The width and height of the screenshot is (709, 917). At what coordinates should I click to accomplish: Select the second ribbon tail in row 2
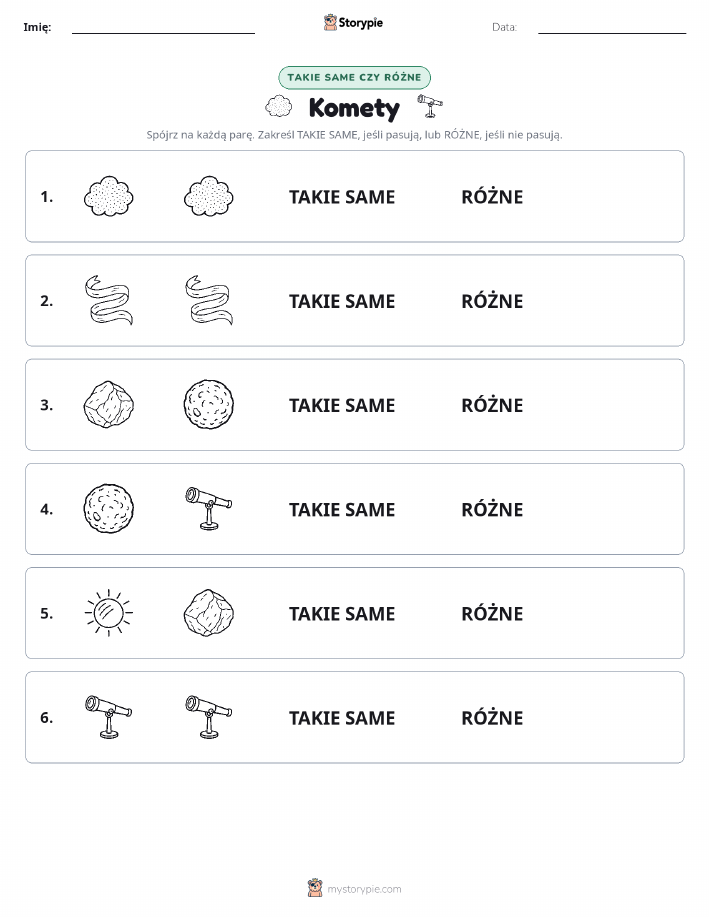coord(209,301)
